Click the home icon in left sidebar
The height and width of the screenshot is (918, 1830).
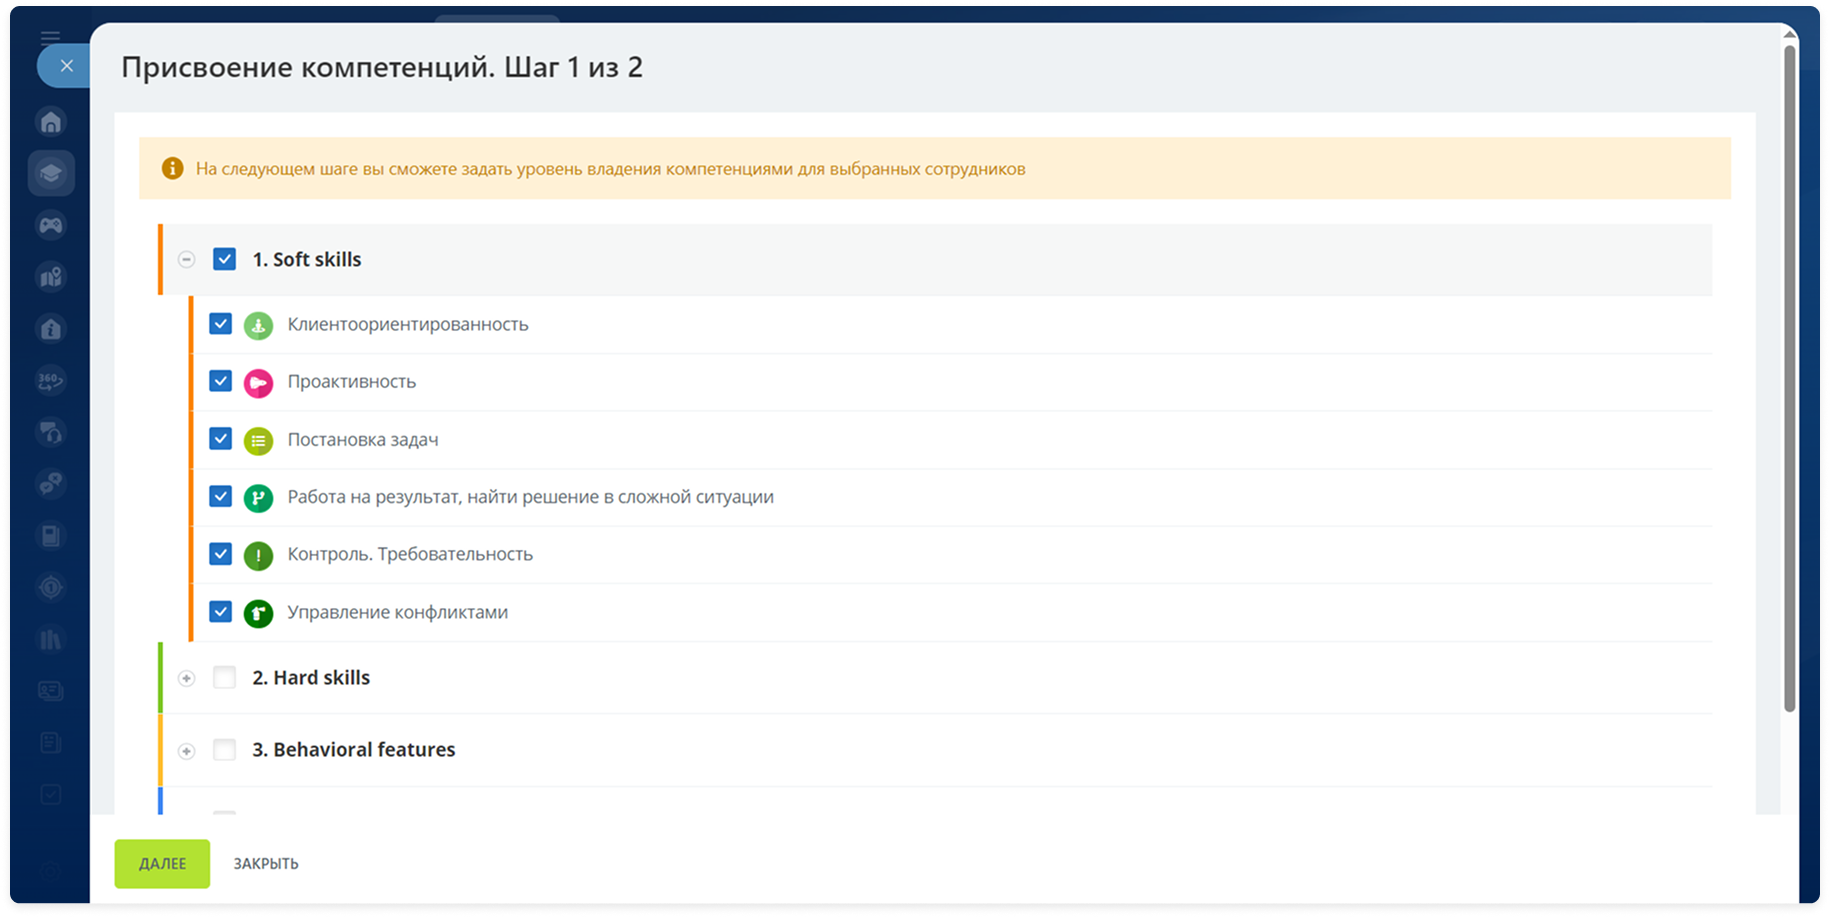[51, 122]
